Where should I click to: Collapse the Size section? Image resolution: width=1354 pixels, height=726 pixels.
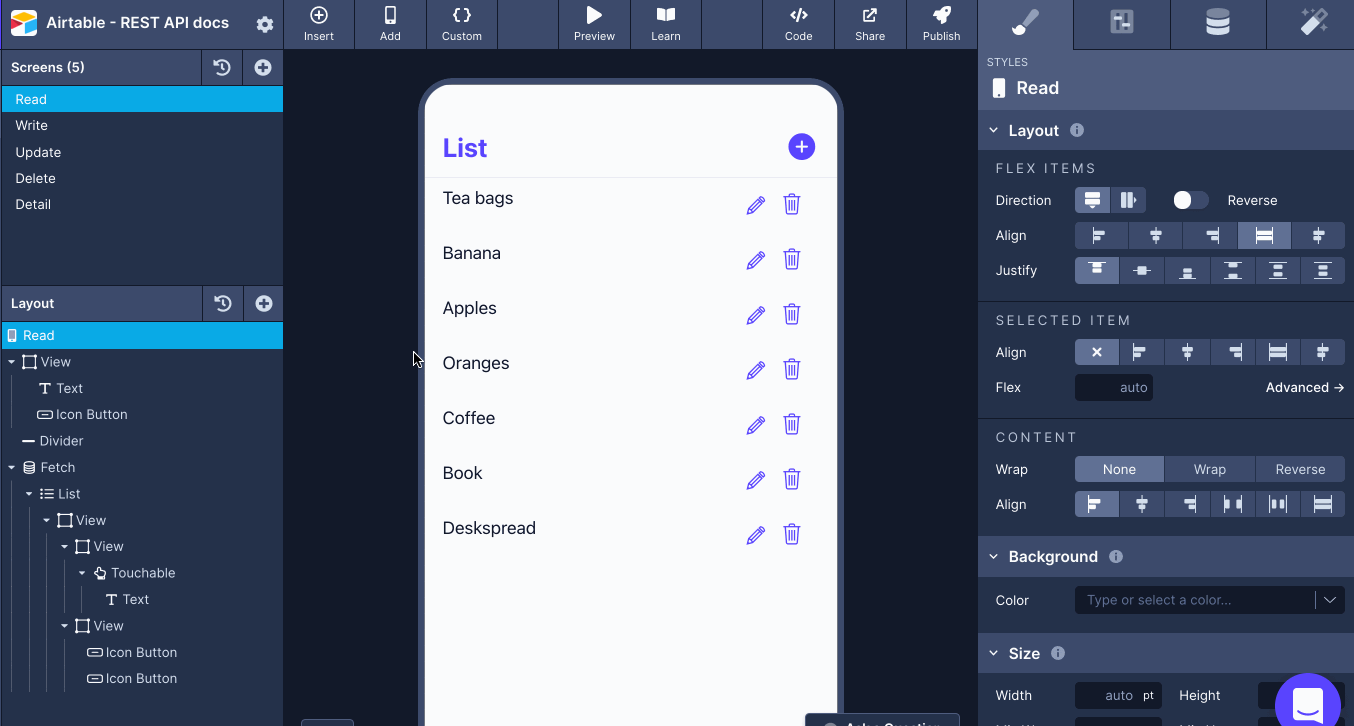coord(994,654)
